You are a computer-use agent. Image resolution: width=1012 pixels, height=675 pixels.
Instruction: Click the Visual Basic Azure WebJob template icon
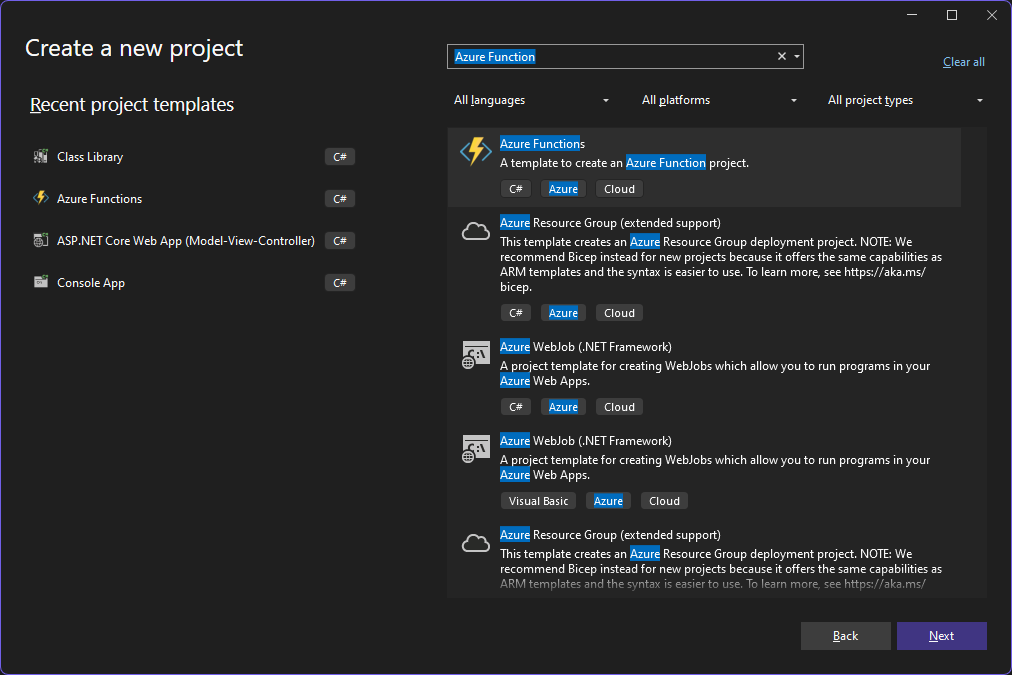coord(475,449)
